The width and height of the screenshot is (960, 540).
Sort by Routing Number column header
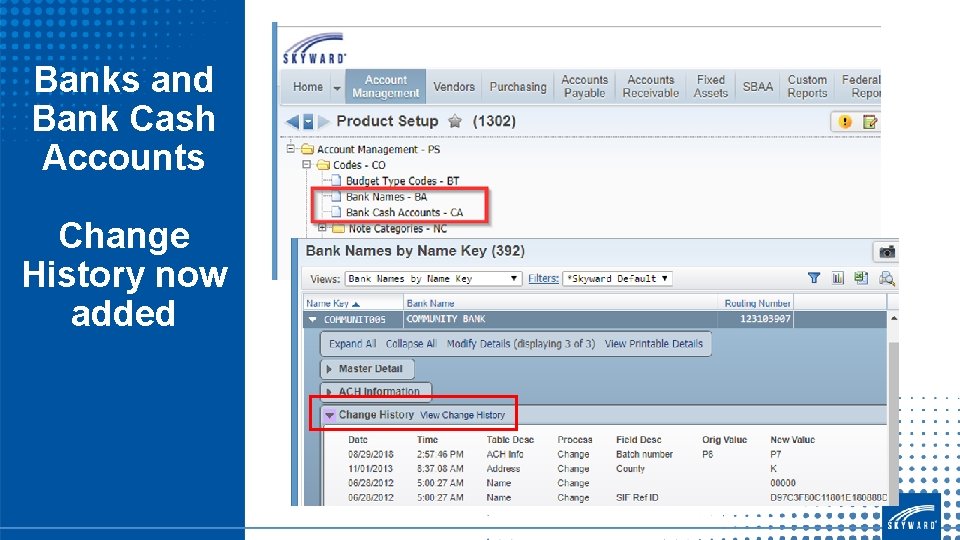(756, 303)
